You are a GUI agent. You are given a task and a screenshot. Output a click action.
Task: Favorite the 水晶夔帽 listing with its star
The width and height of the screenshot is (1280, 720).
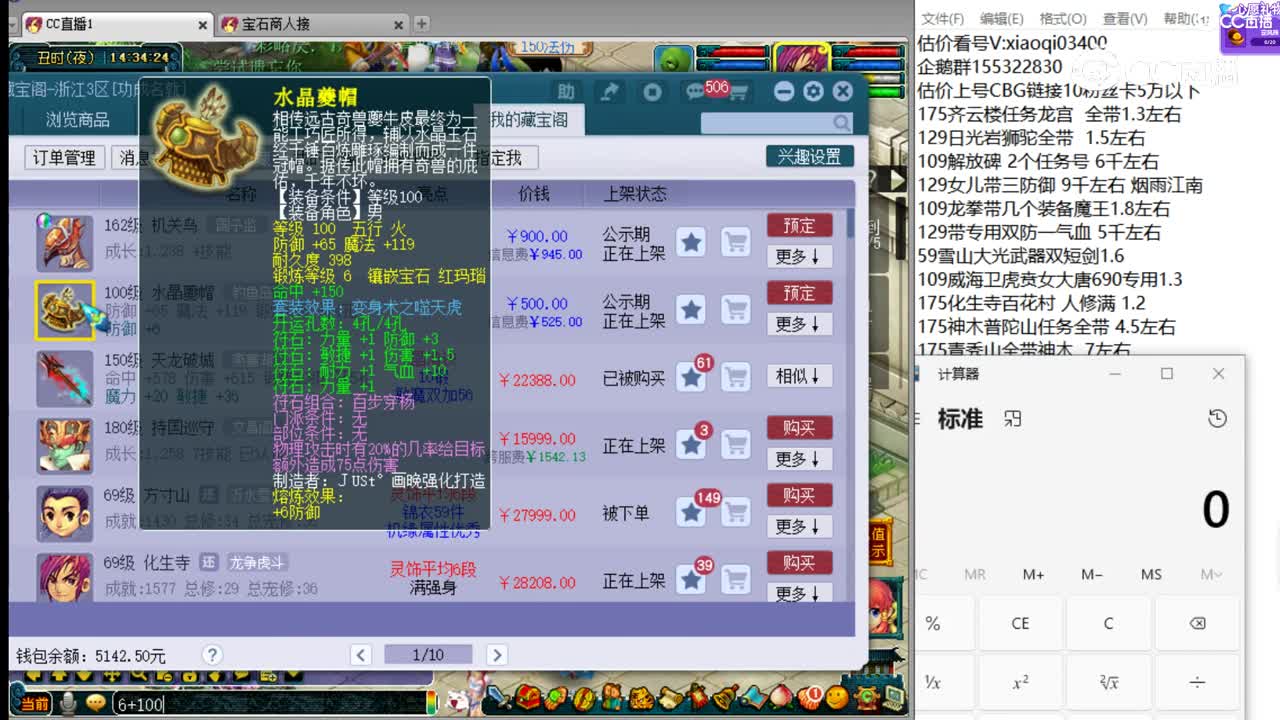691,309
